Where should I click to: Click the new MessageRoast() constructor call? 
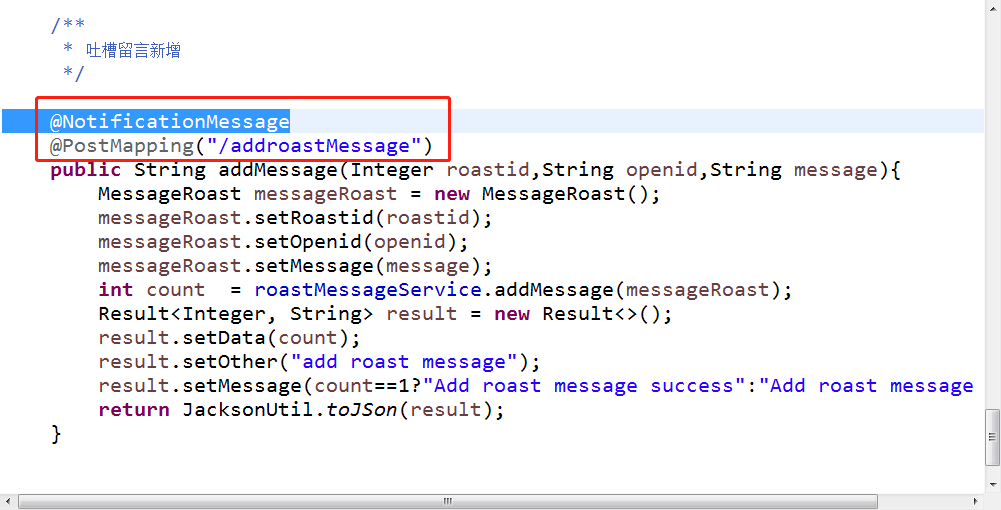pyautogui.click(x=547, y=194)
